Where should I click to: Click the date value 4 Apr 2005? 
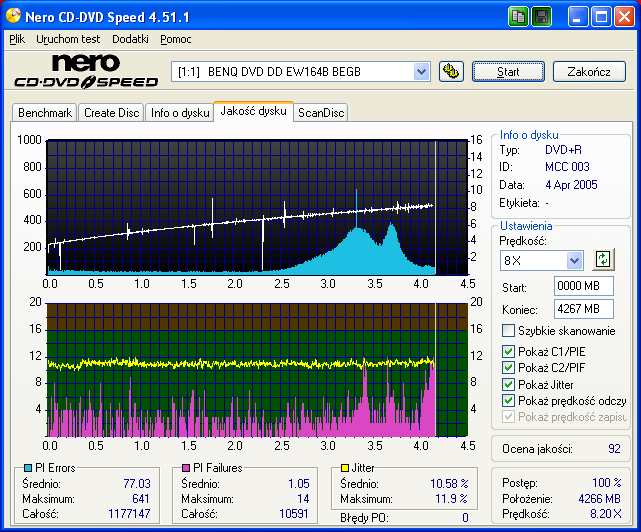pyautogui.click(x=571, y=185)
